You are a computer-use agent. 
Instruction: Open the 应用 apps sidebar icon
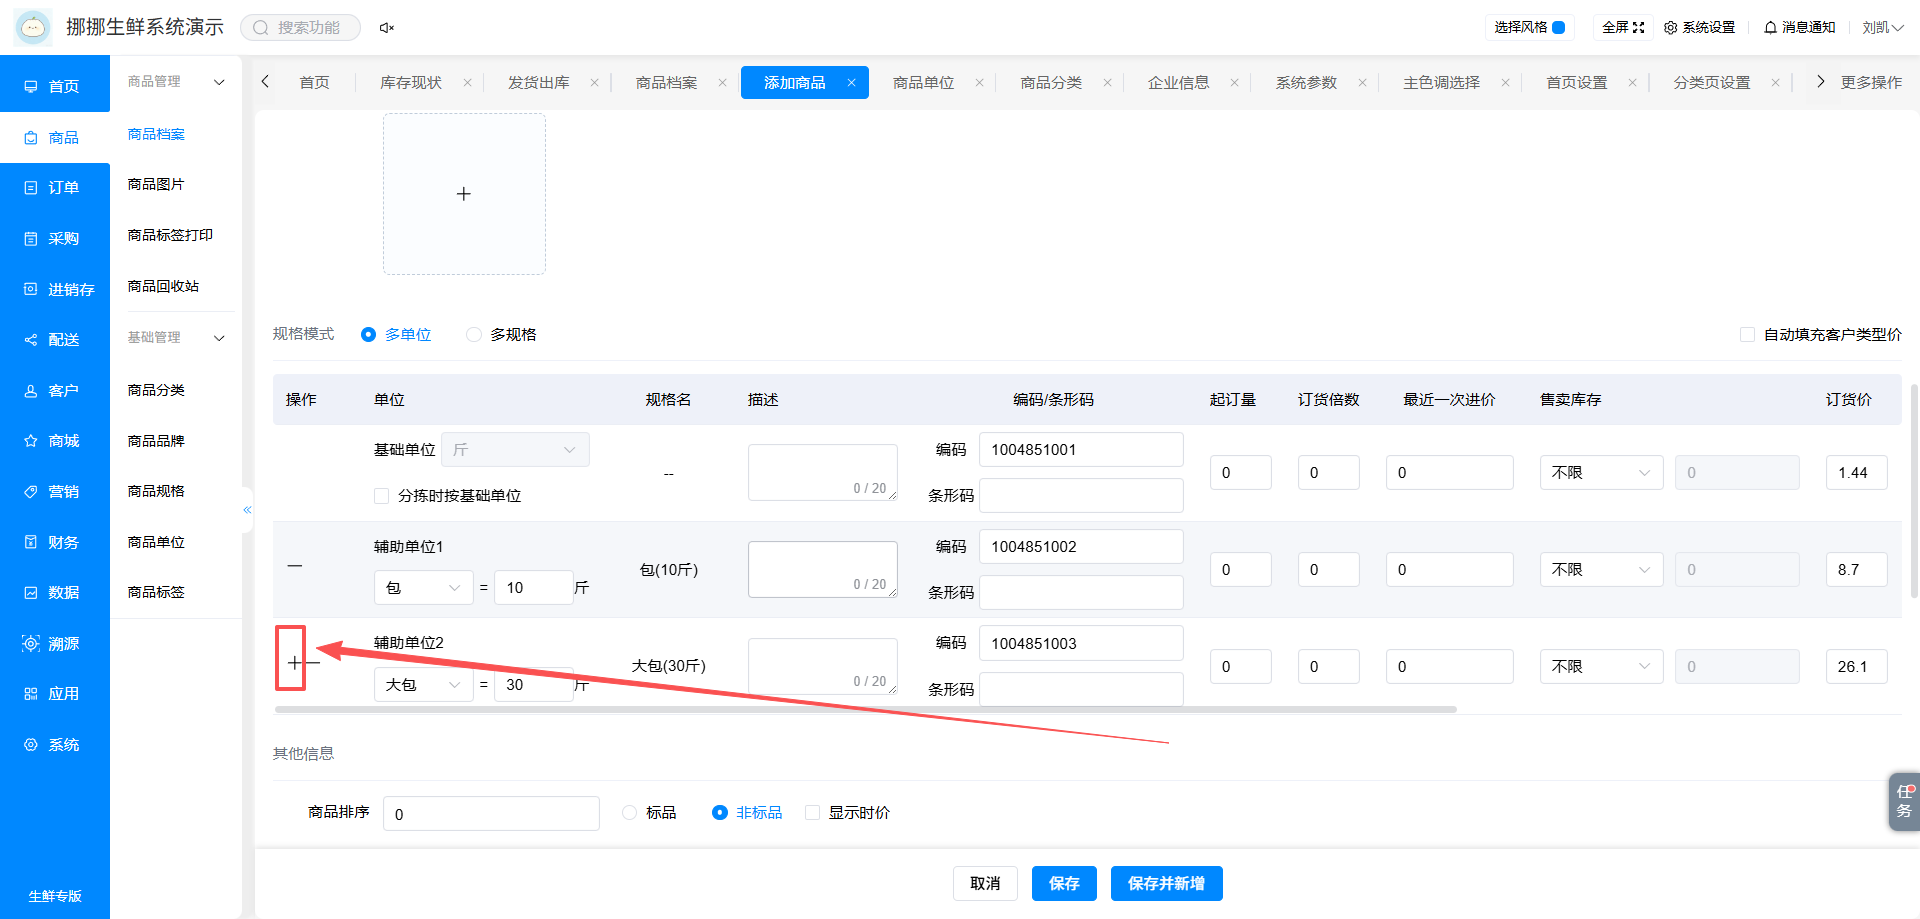tap(31, 694)
